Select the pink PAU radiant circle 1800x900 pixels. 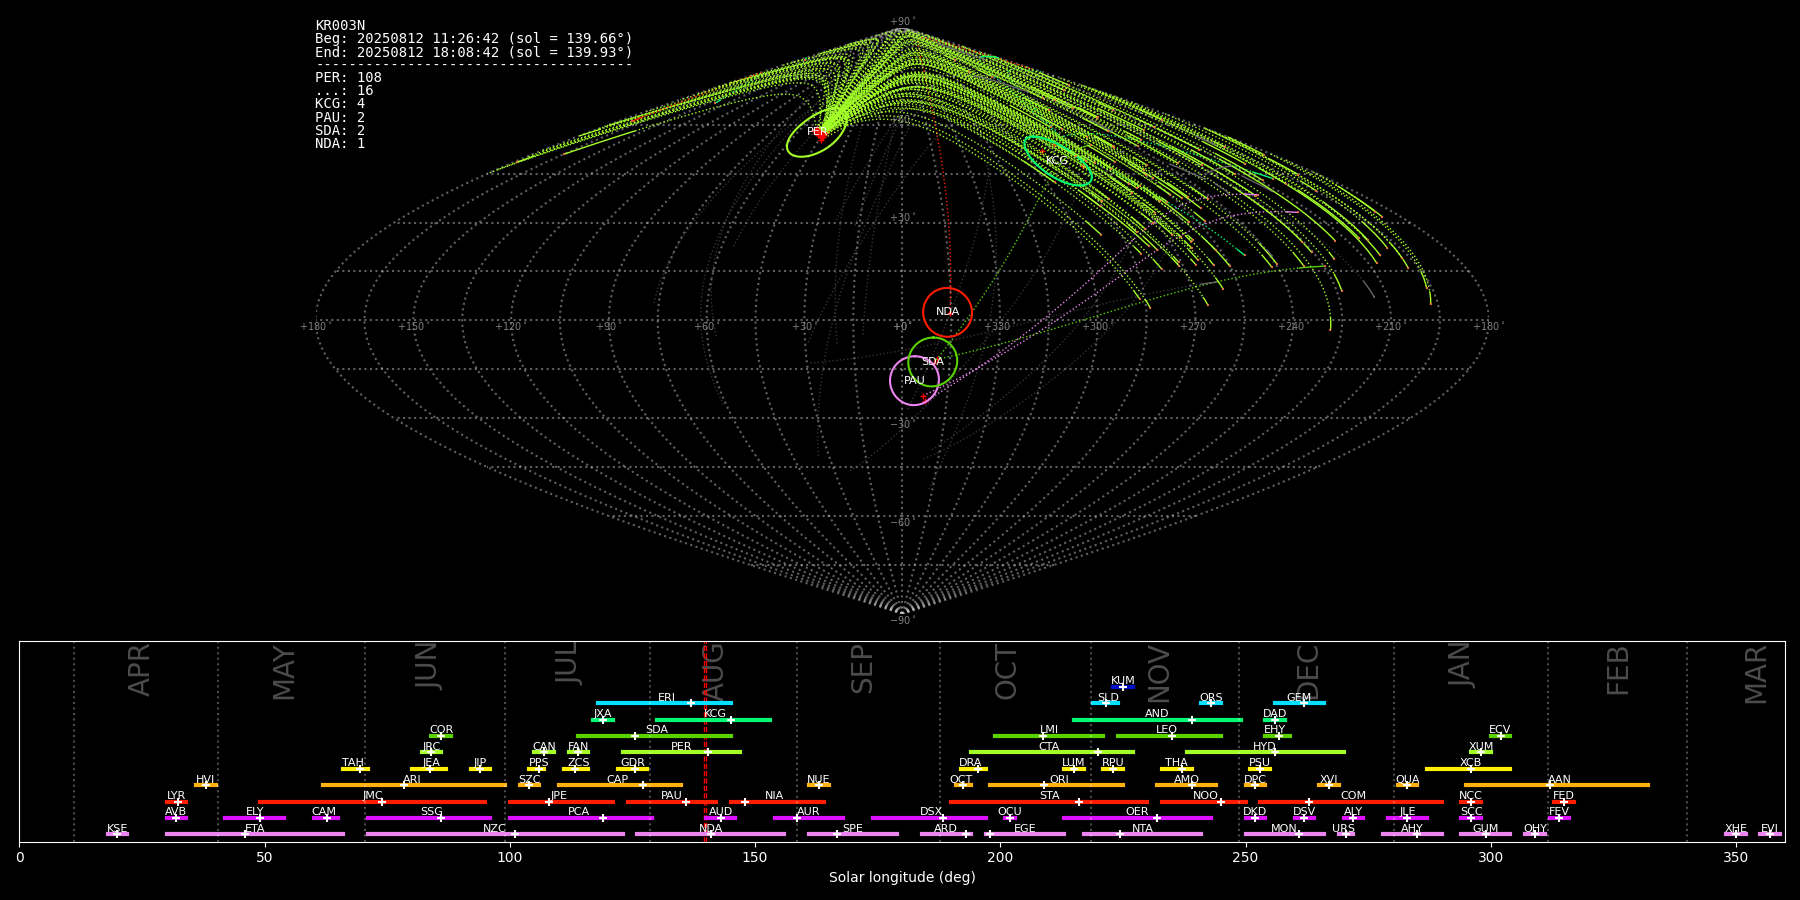coord(914,380)
